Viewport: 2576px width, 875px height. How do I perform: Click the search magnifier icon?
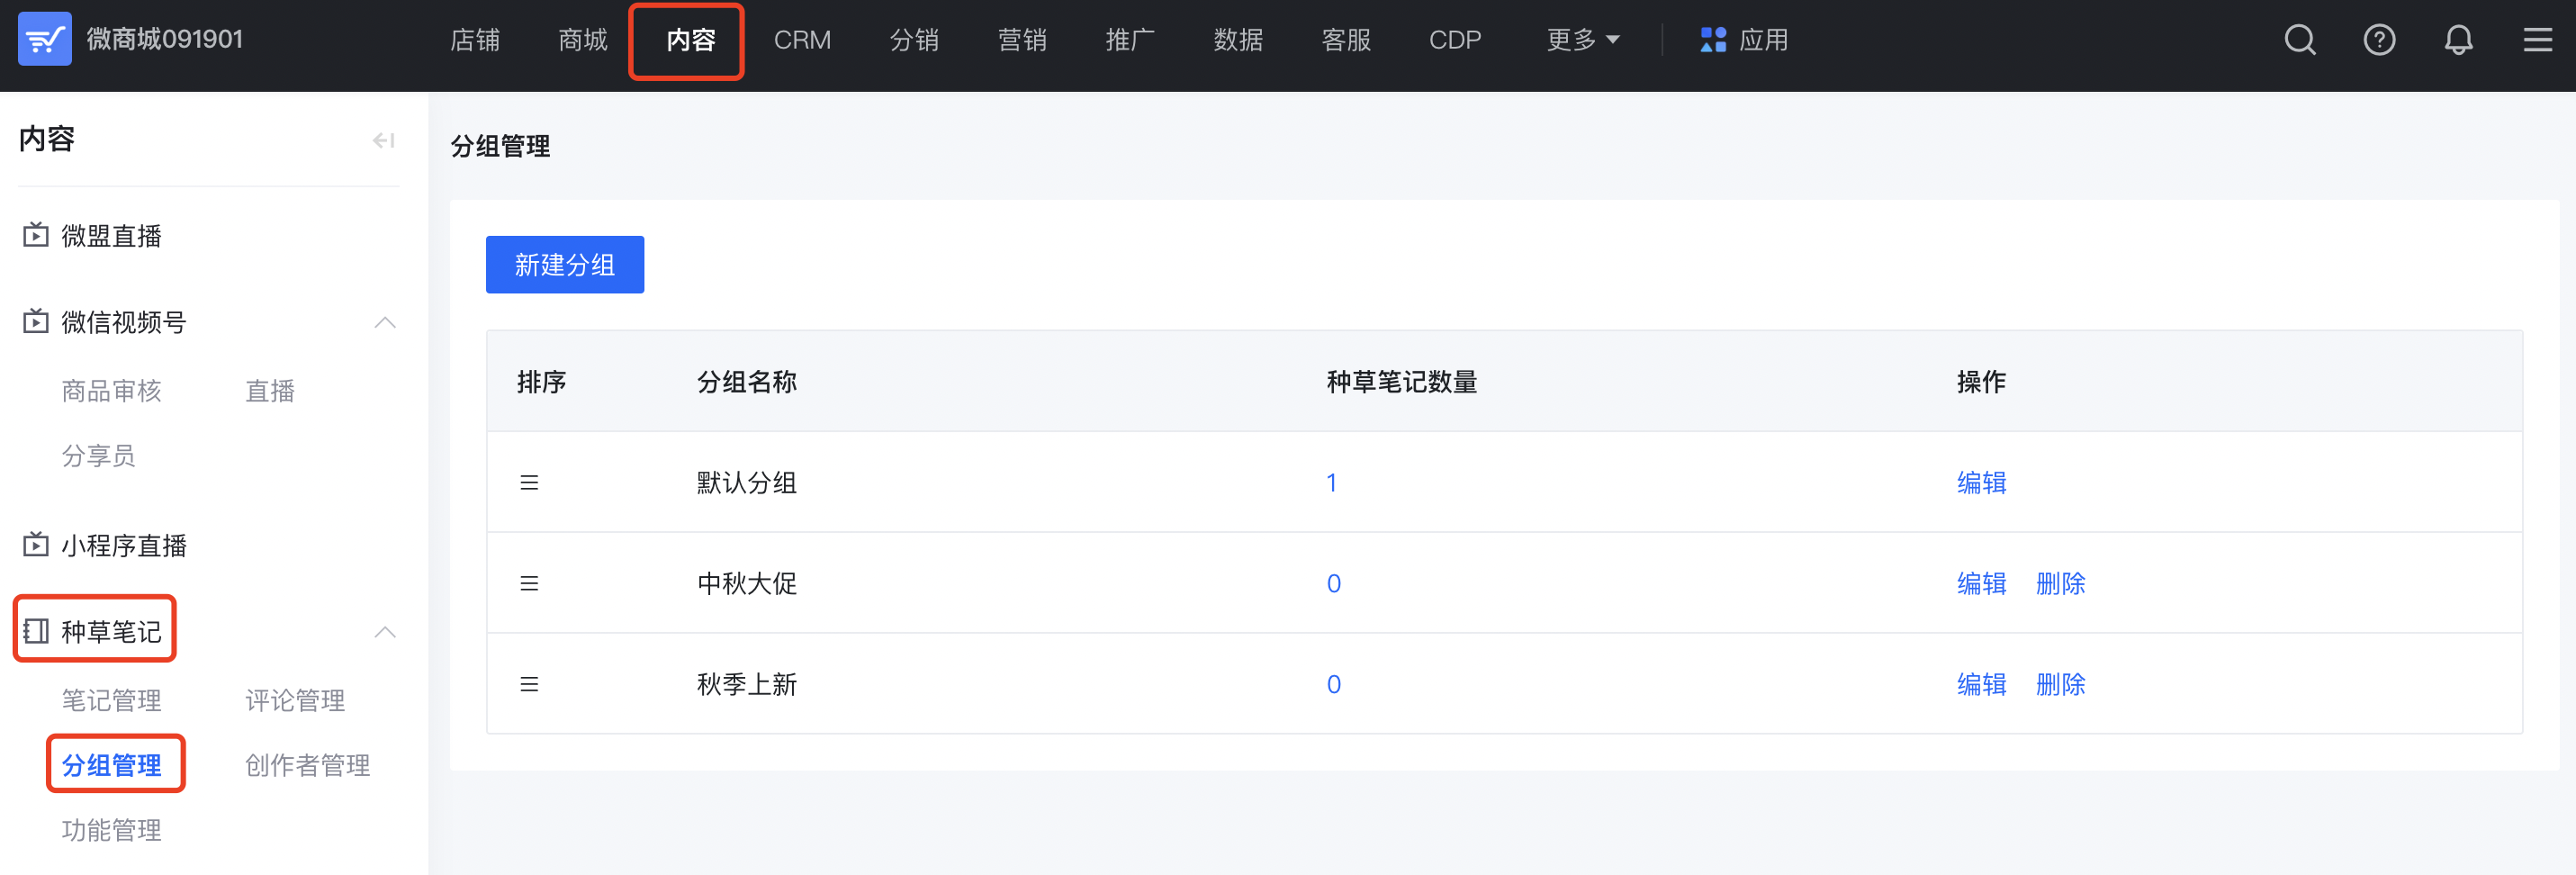[x=2299, y=40]
